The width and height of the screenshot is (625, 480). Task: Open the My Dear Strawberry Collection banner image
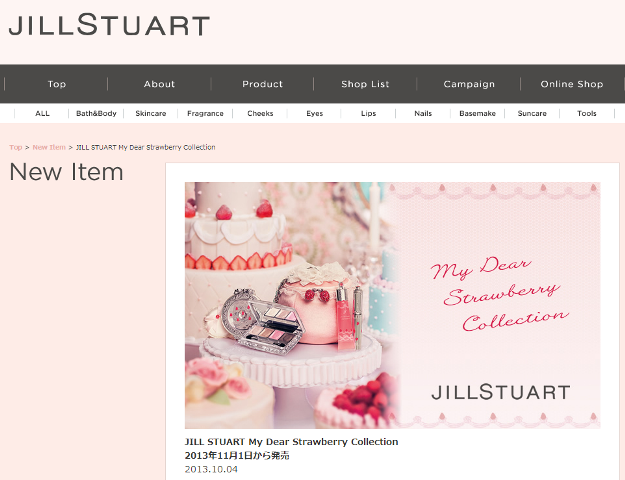click(393, 305)
